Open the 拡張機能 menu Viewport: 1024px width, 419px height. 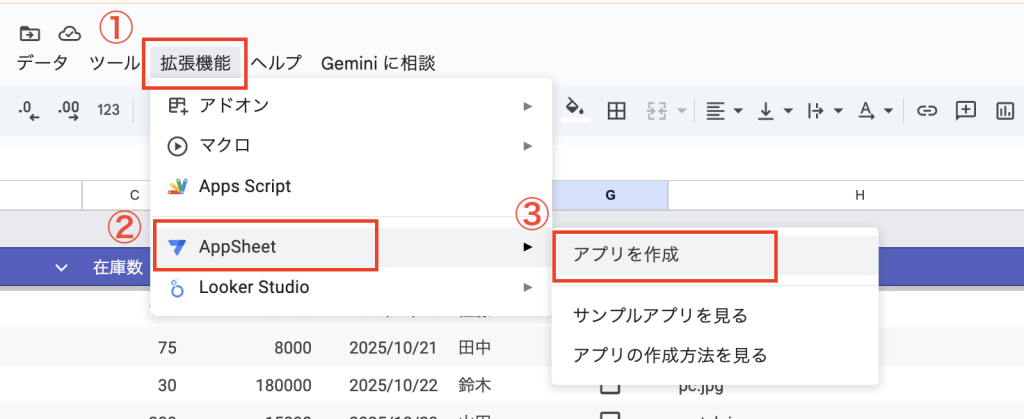click(195, 63)
